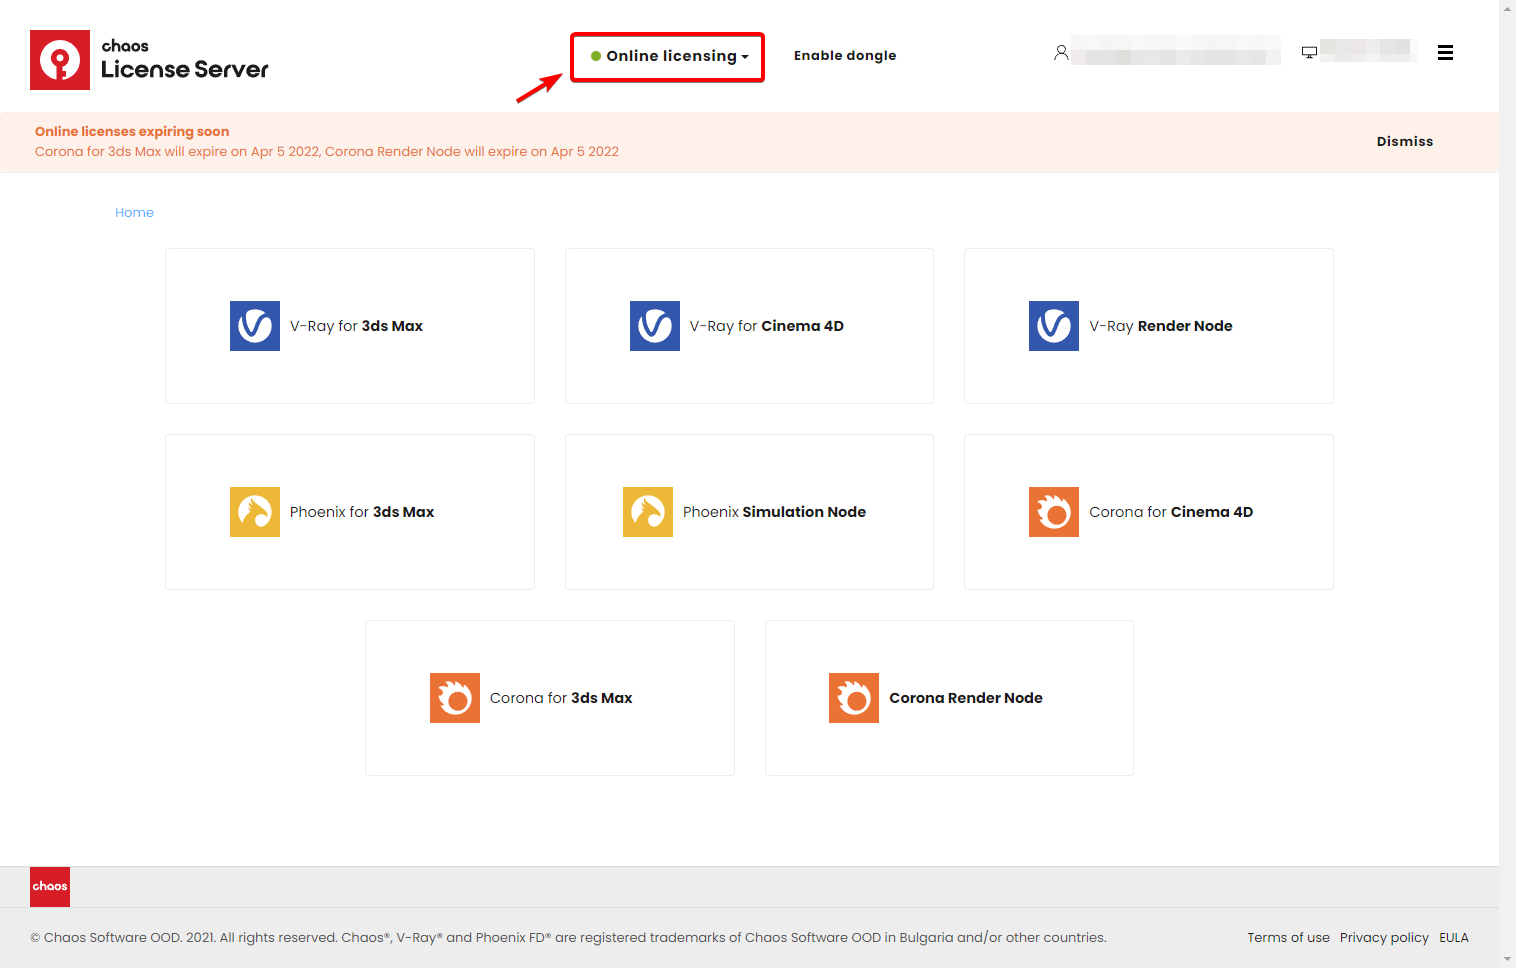Image resolution: width=1516 pixels, height=968 pixels.
Task: Select the V-Ray for 3ds Max label
Action: 356,326
